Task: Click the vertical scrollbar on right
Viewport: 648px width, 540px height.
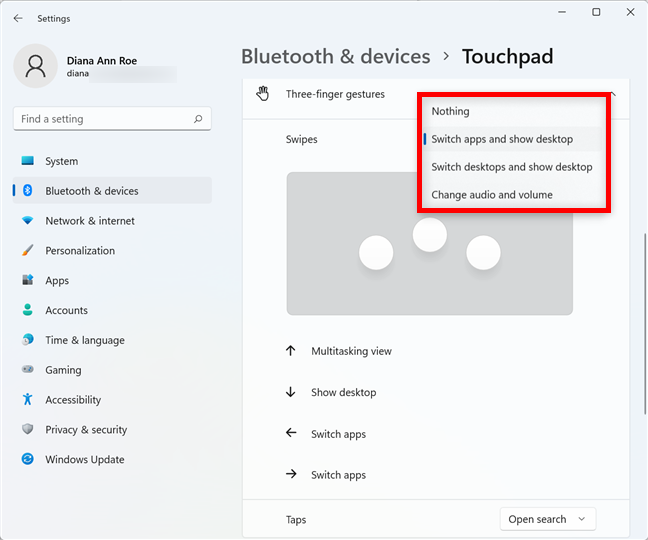Action: coord(645,324)
